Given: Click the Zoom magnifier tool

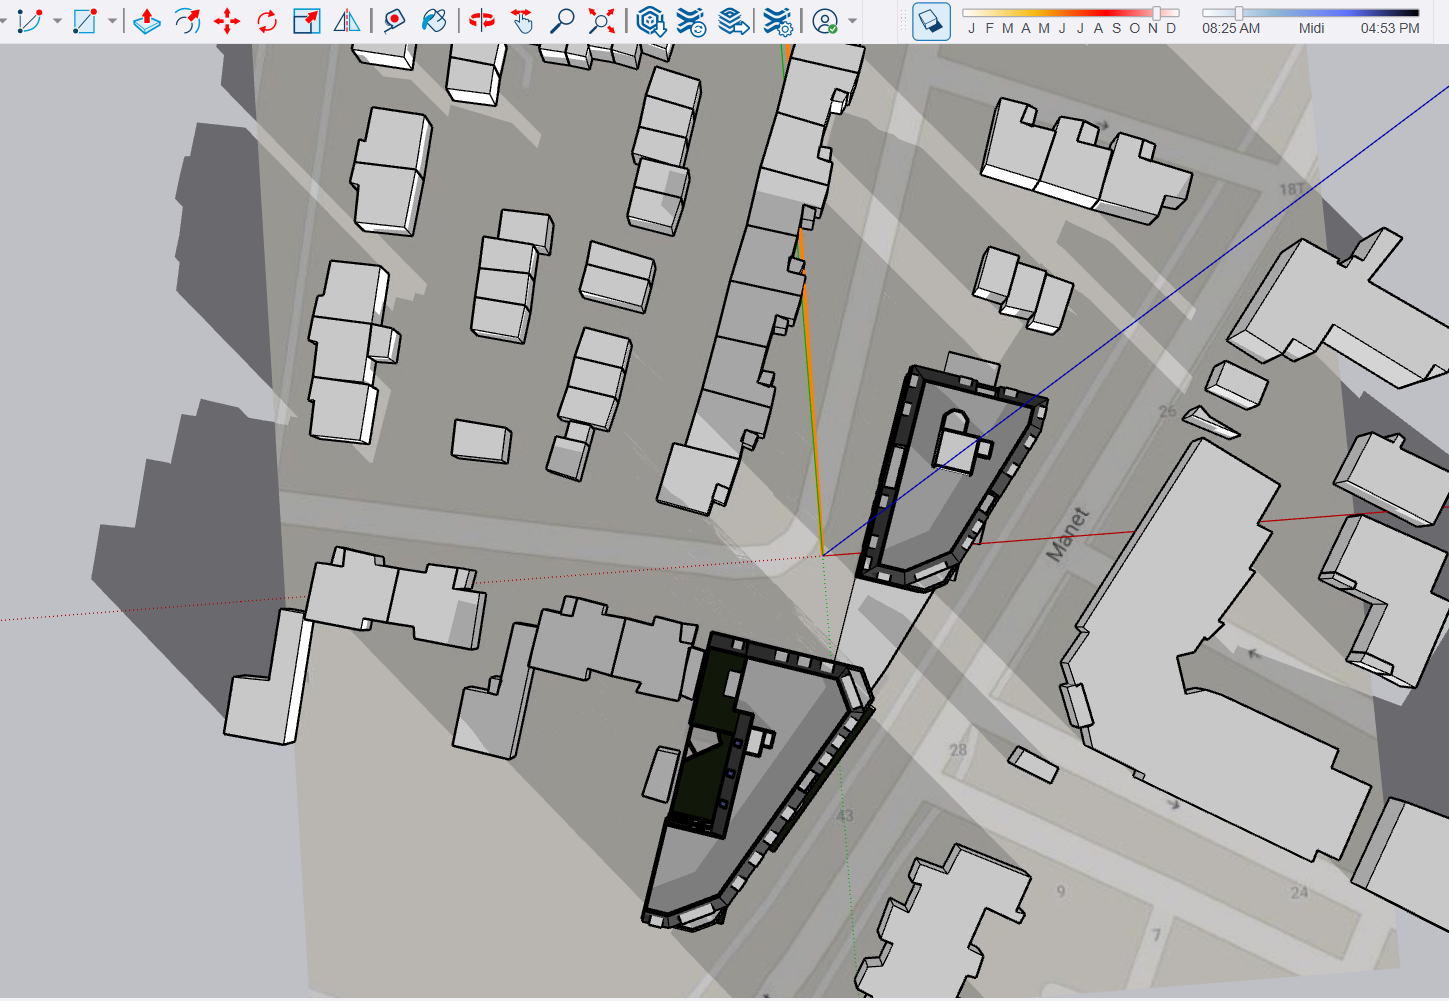Looking at the screenshot, I should click(562, 21).
